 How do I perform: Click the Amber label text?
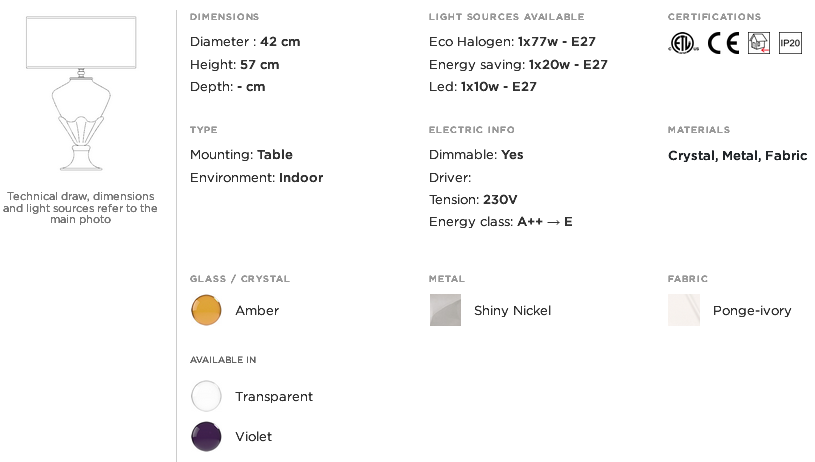257,311
